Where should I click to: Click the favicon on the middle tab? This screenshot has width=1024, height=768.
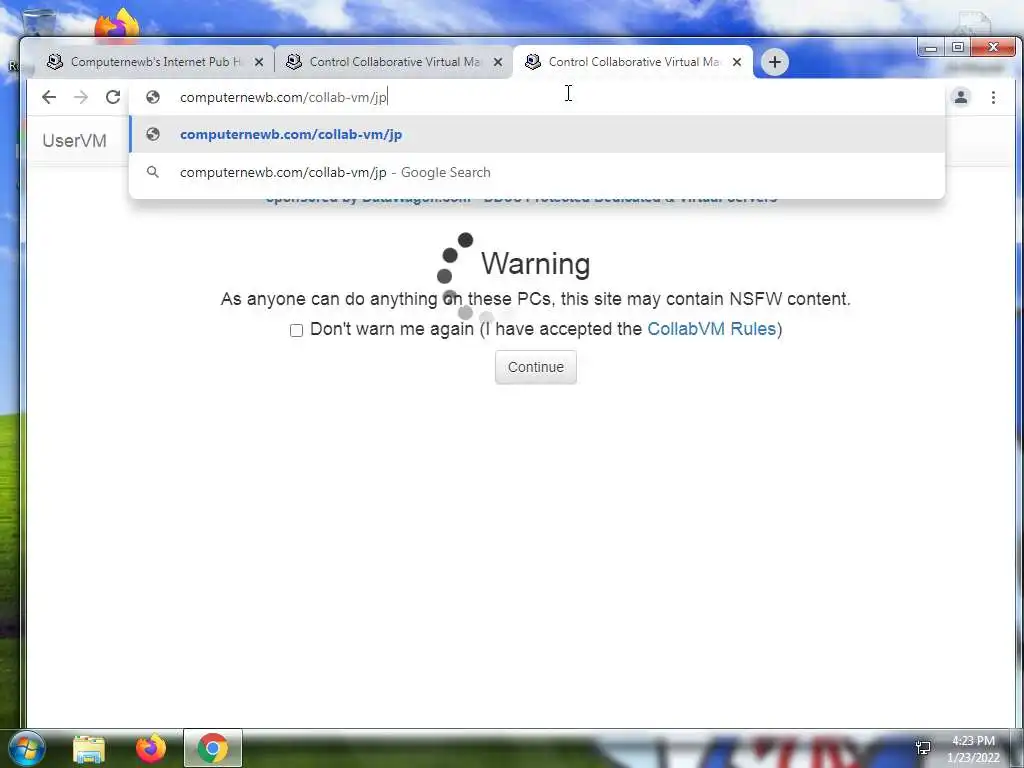294,62
